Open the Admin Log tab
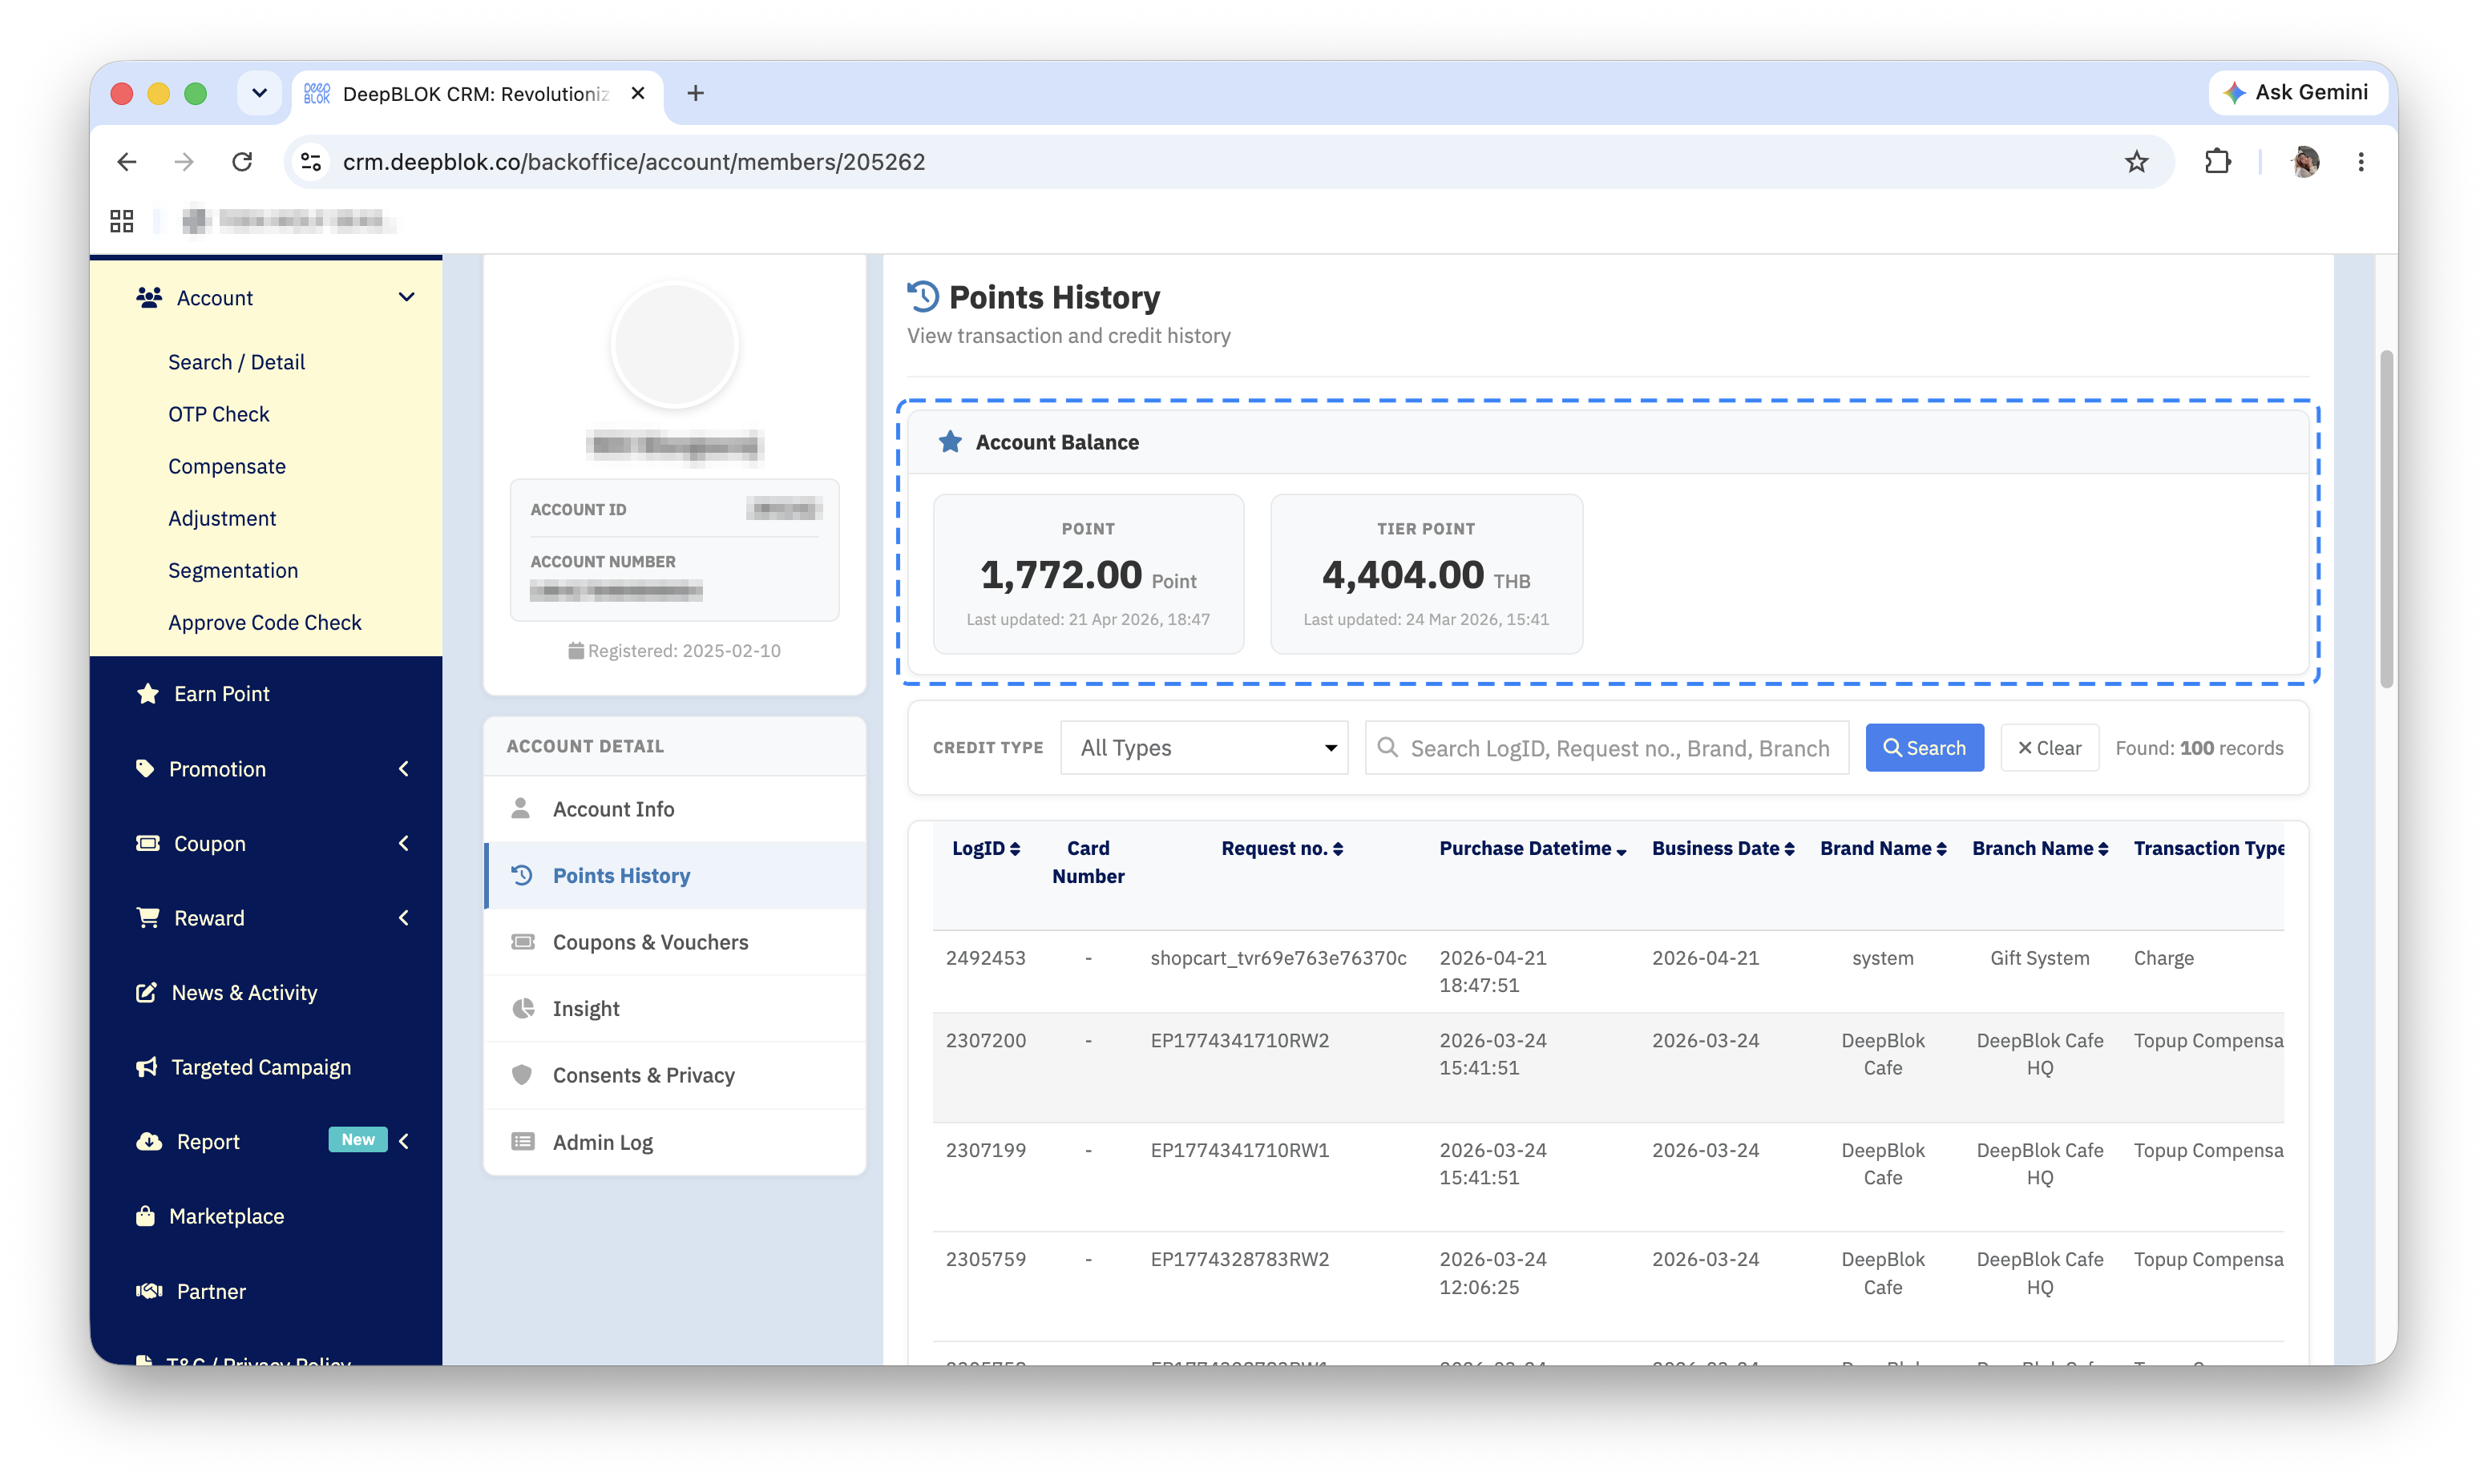The height and width of the screenshot is (1484, 2488). [675, 1141]
